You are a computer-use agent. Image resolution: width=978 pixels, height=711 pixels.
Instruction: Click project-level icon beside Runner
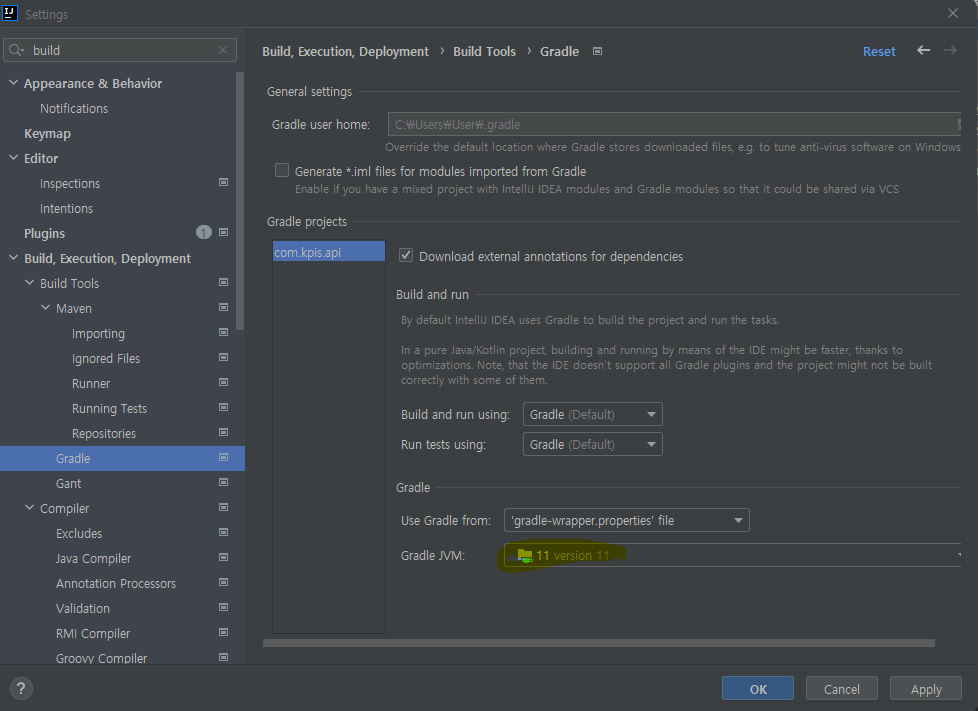pos(223,382)
